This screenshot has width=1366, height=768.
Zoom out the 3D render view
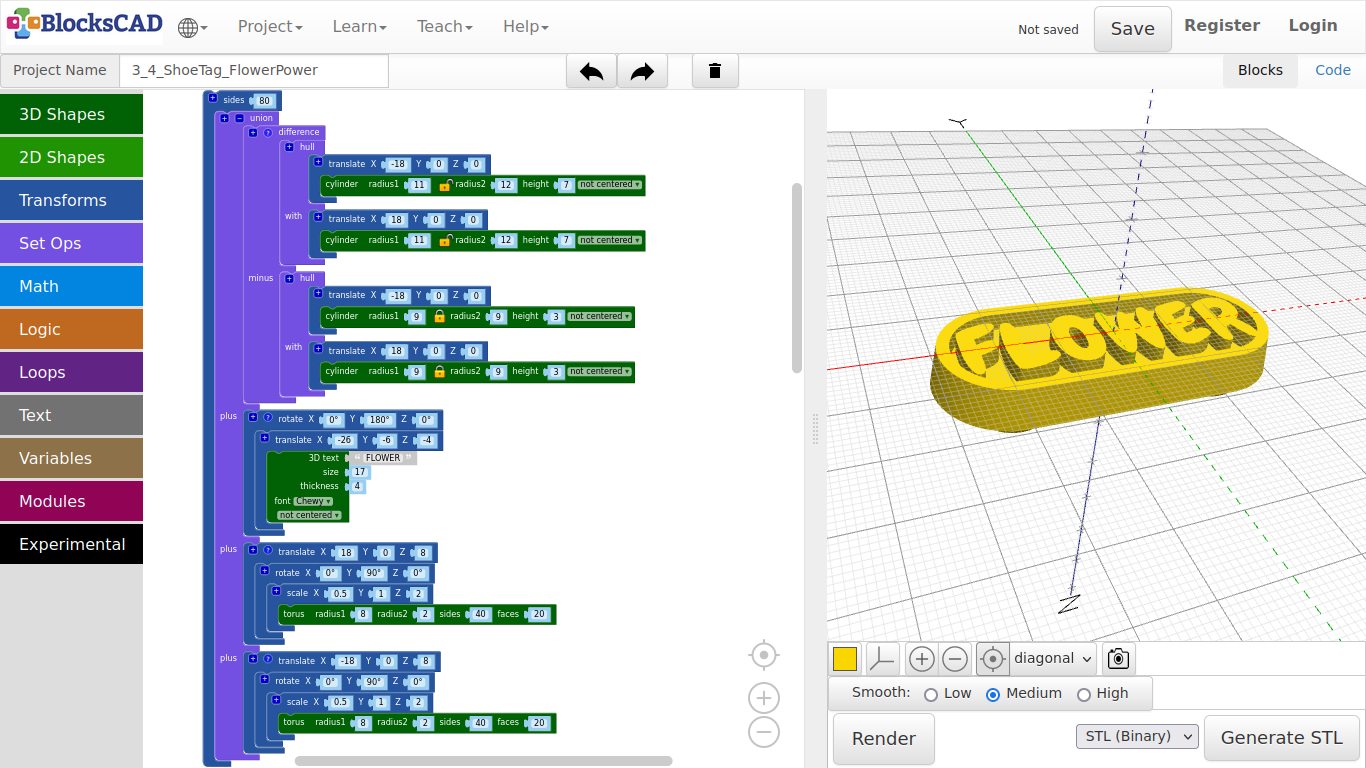955,659
